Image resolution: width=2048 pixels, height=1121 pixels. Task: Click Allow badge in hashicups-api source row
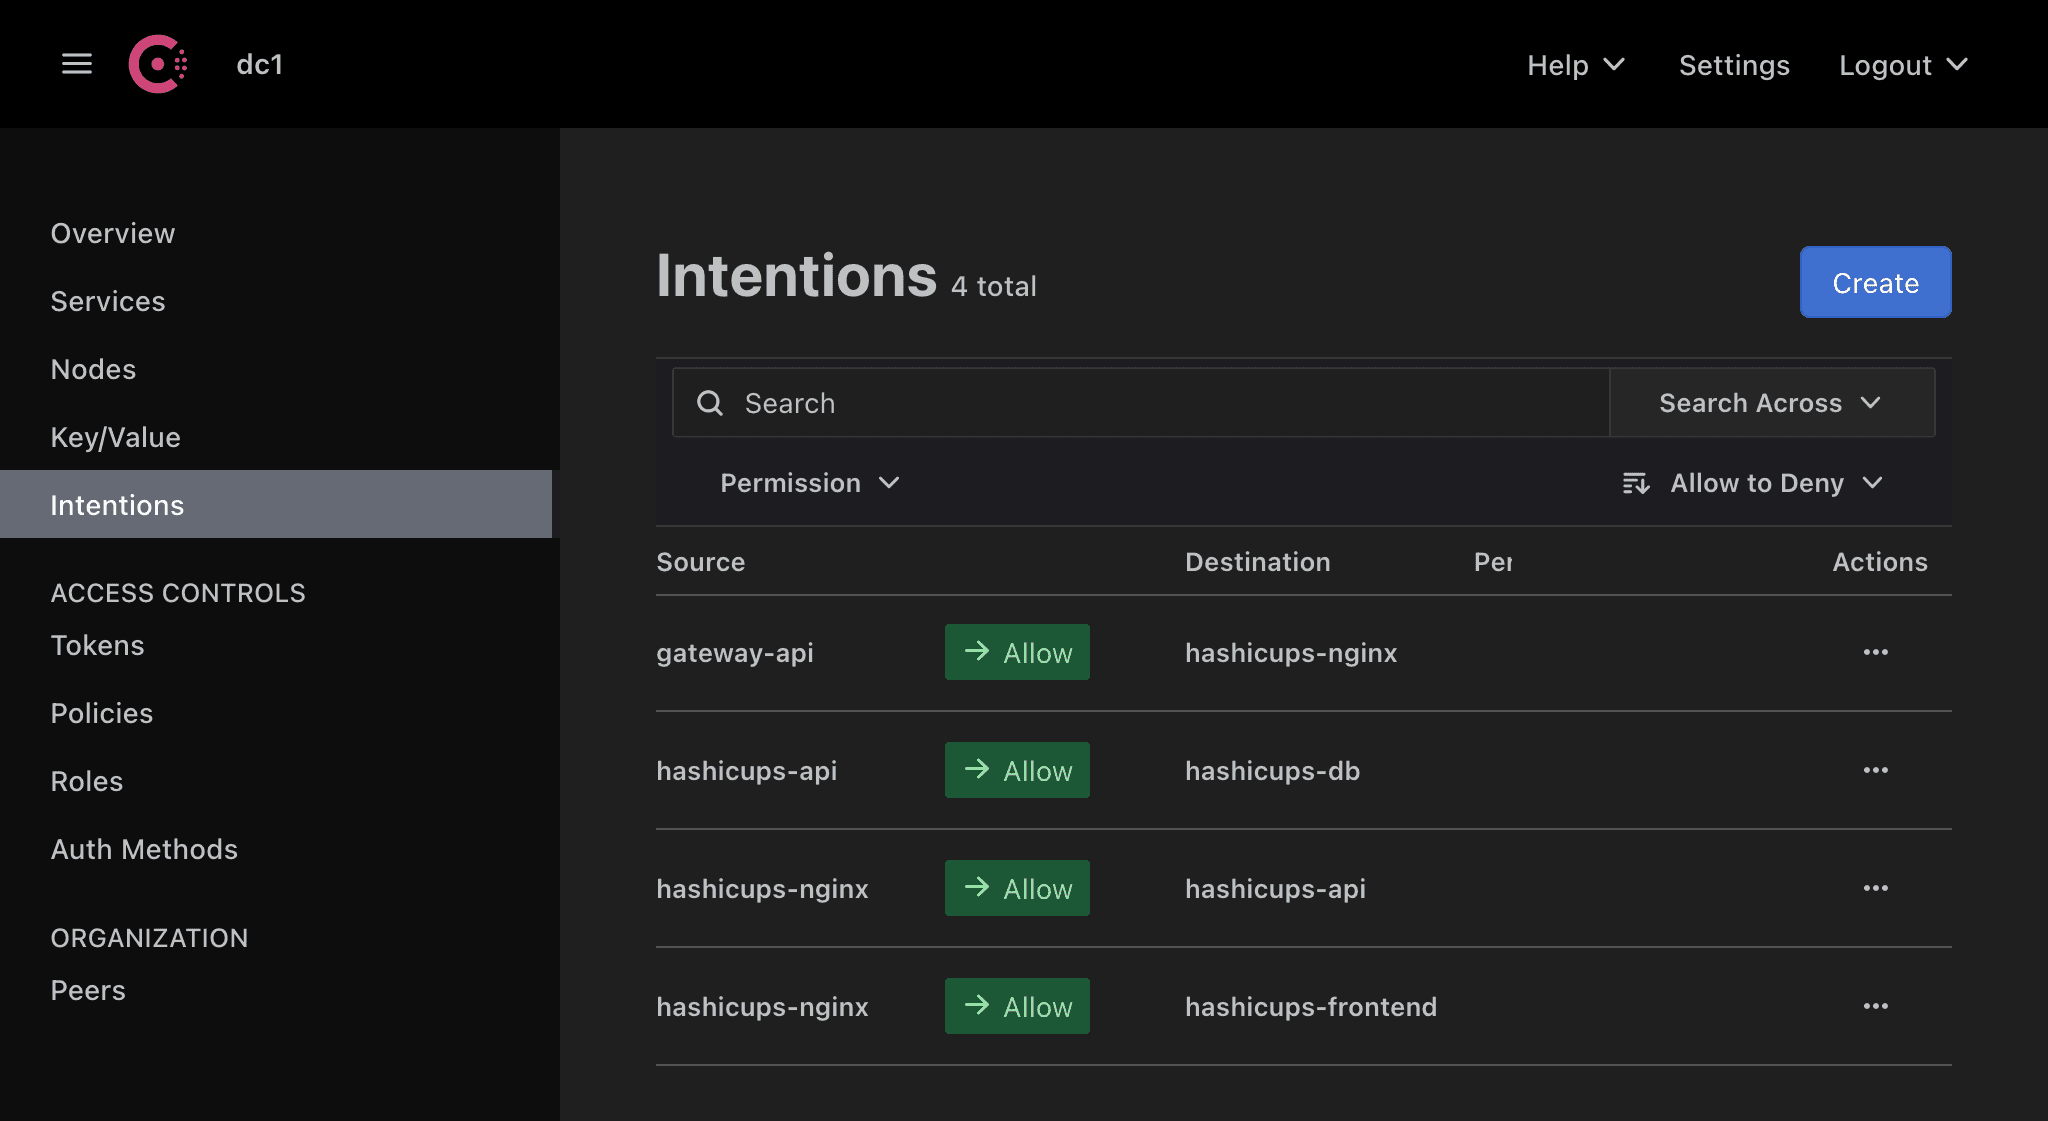(1017, 770)
